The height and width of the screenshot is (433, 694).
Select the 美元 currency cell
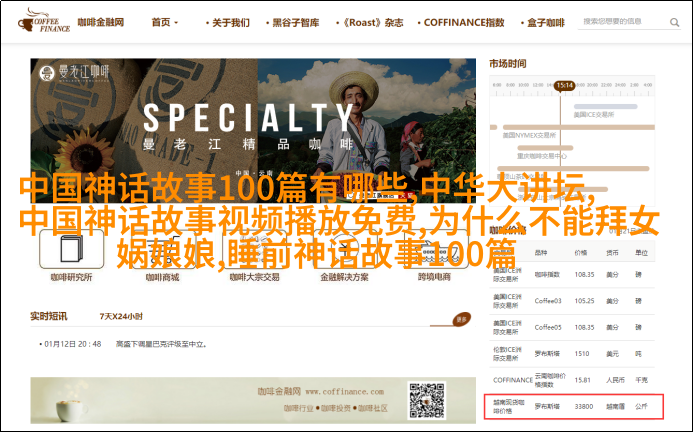[613, 354]
